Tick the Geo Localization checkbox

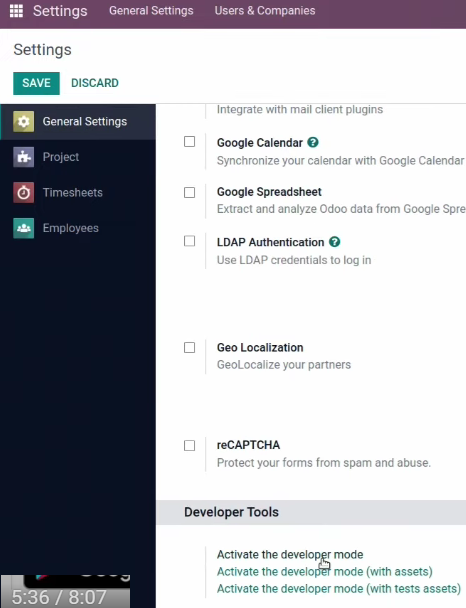pos(190,347)
